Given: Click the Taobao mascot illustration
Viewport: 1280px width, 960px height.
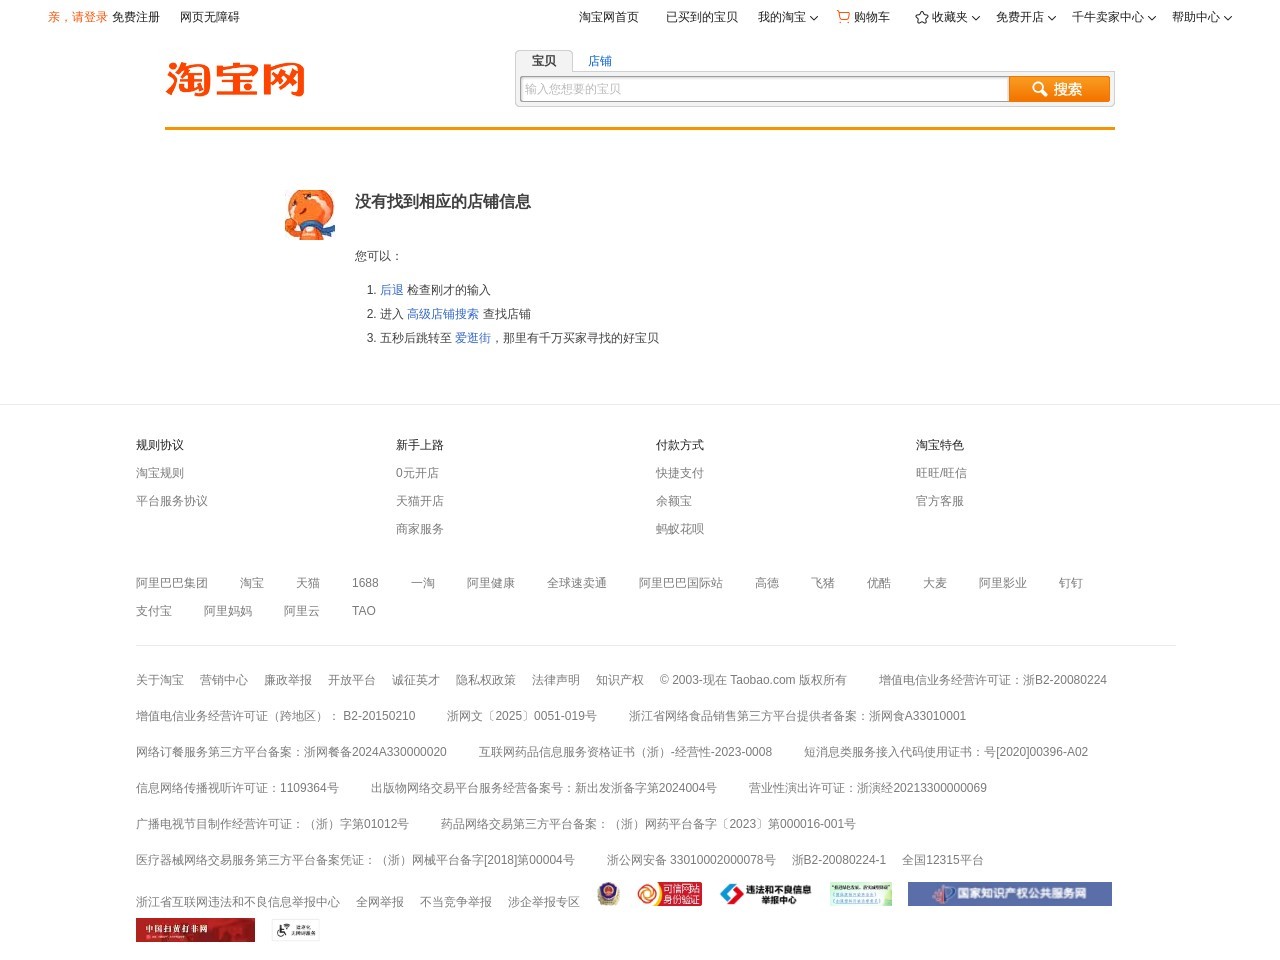Looking at the screenshot, I should click(x=310, y=214).
